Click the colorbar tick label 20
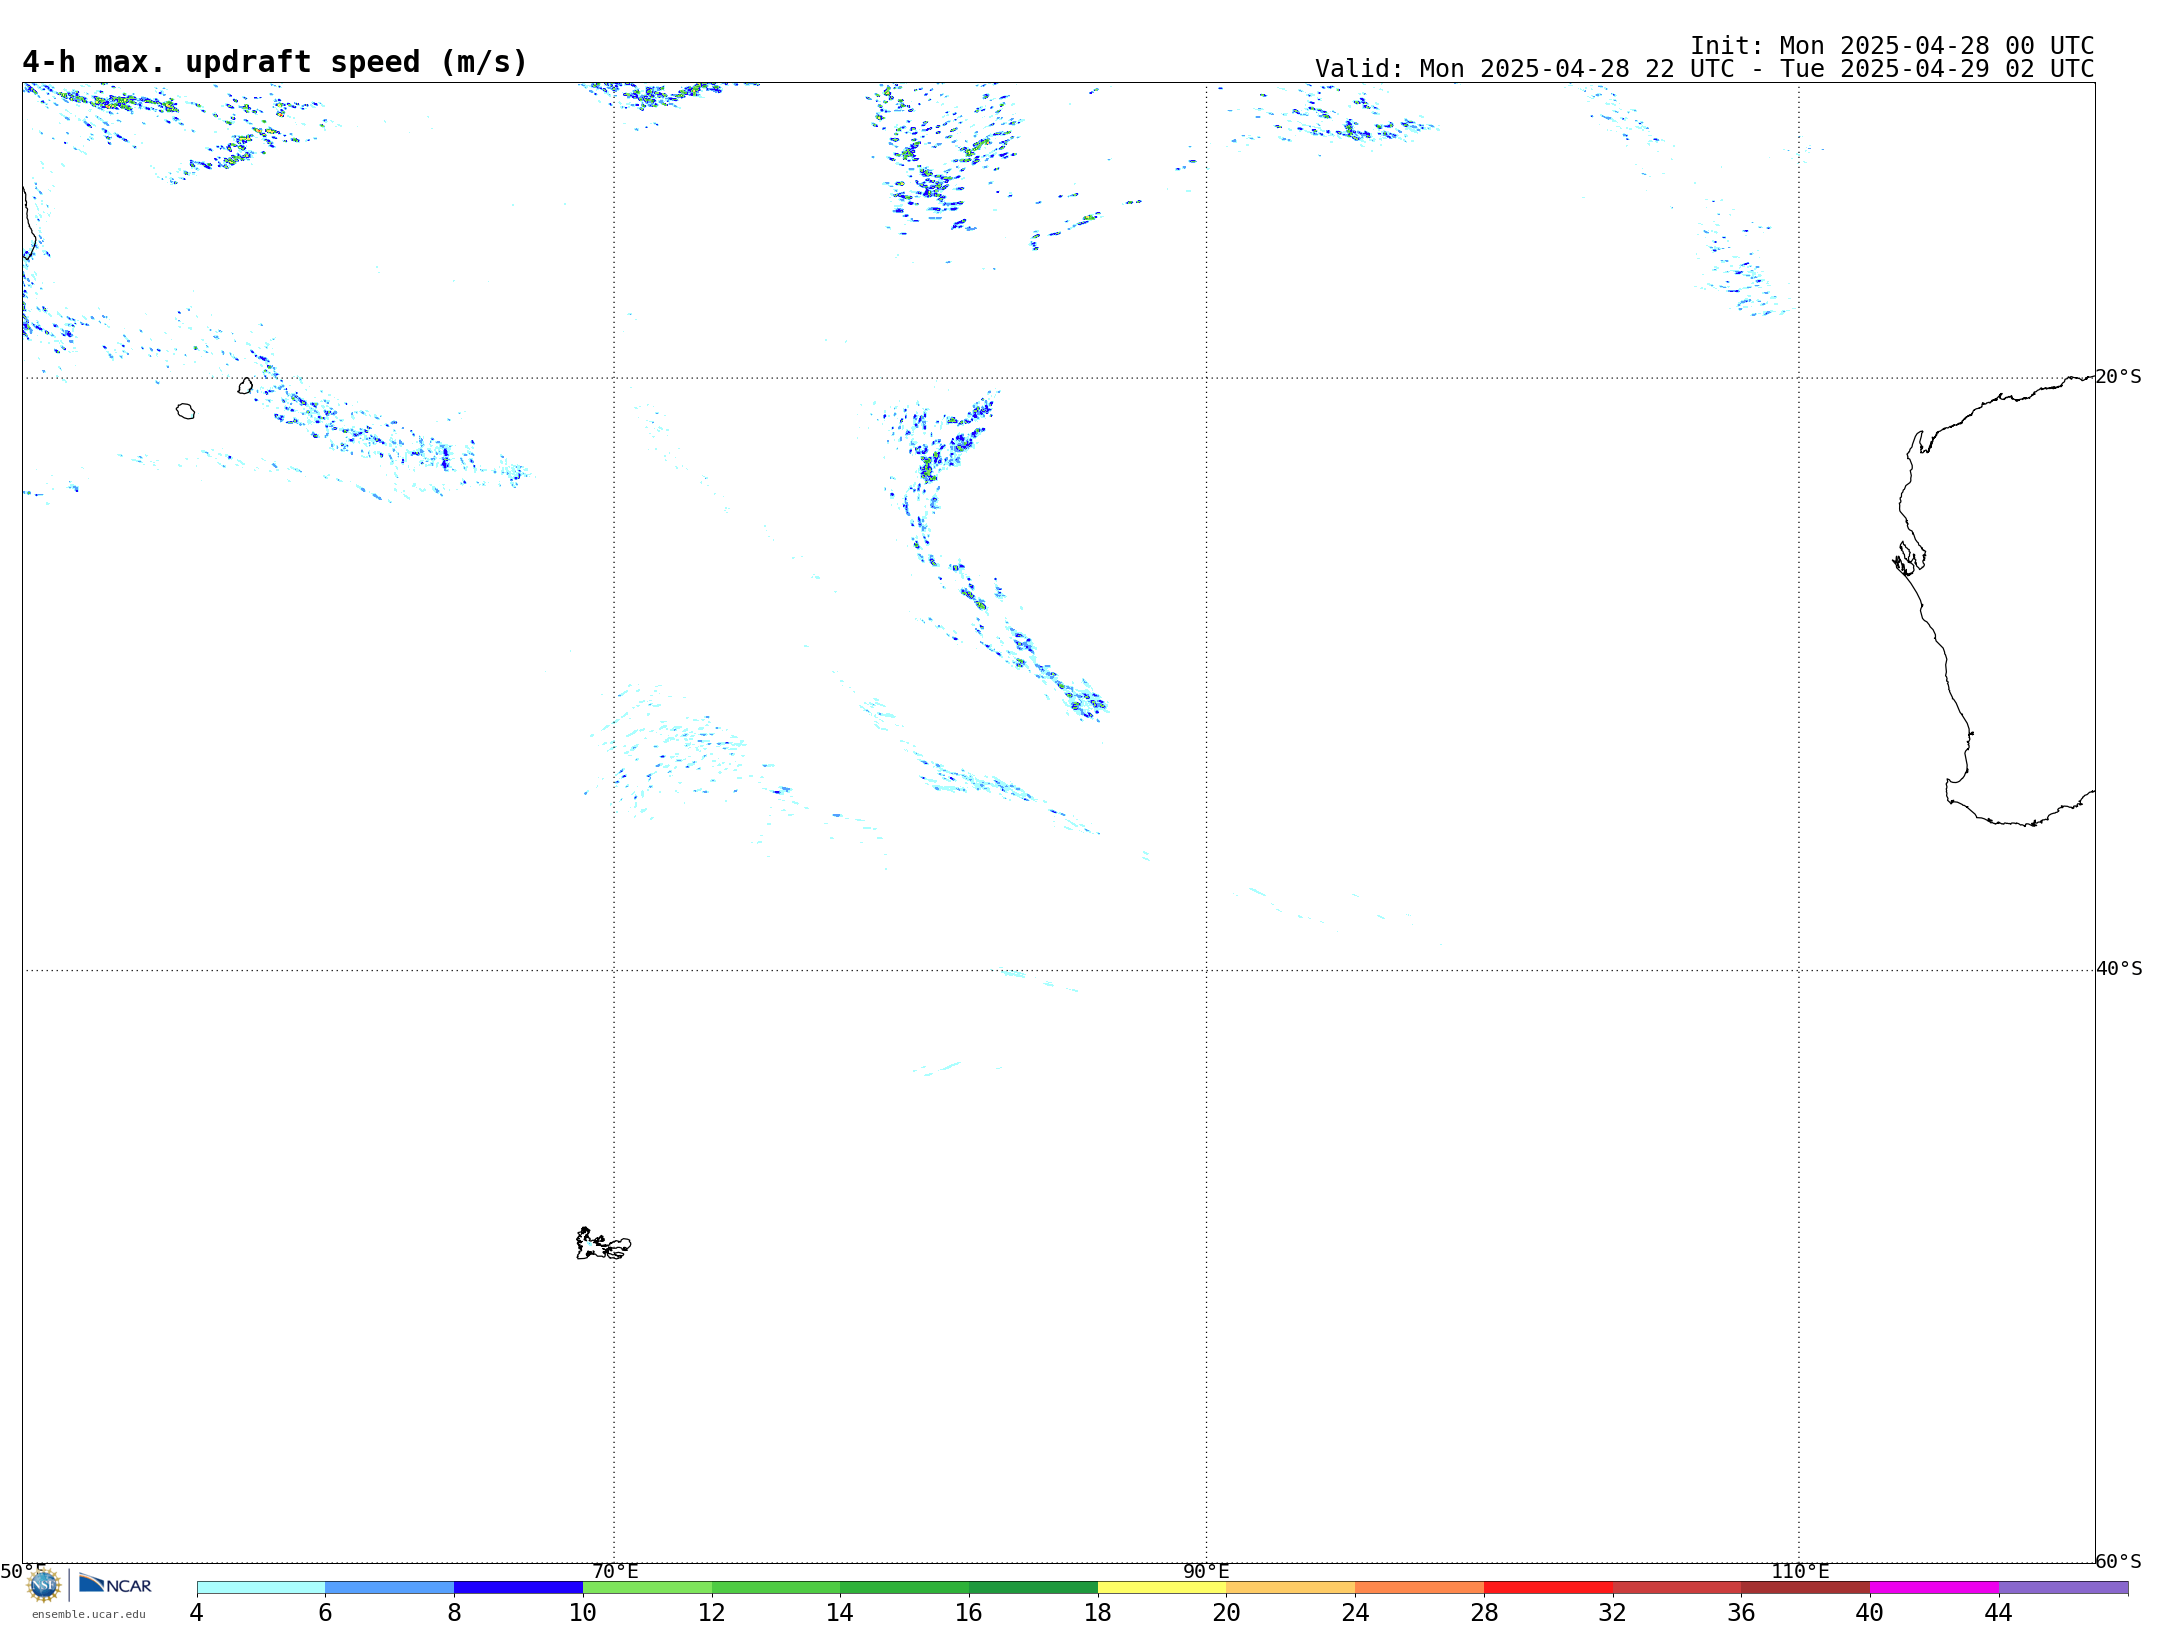This screenshot has width=2160, height=1626. 1227,1612
